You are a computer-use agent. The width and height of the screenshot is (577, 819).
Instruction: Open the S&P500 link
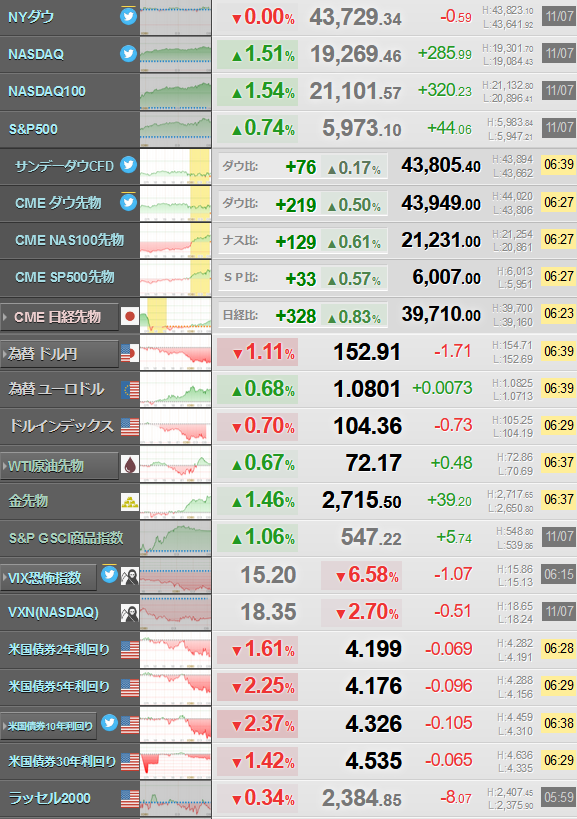(33, 129)
